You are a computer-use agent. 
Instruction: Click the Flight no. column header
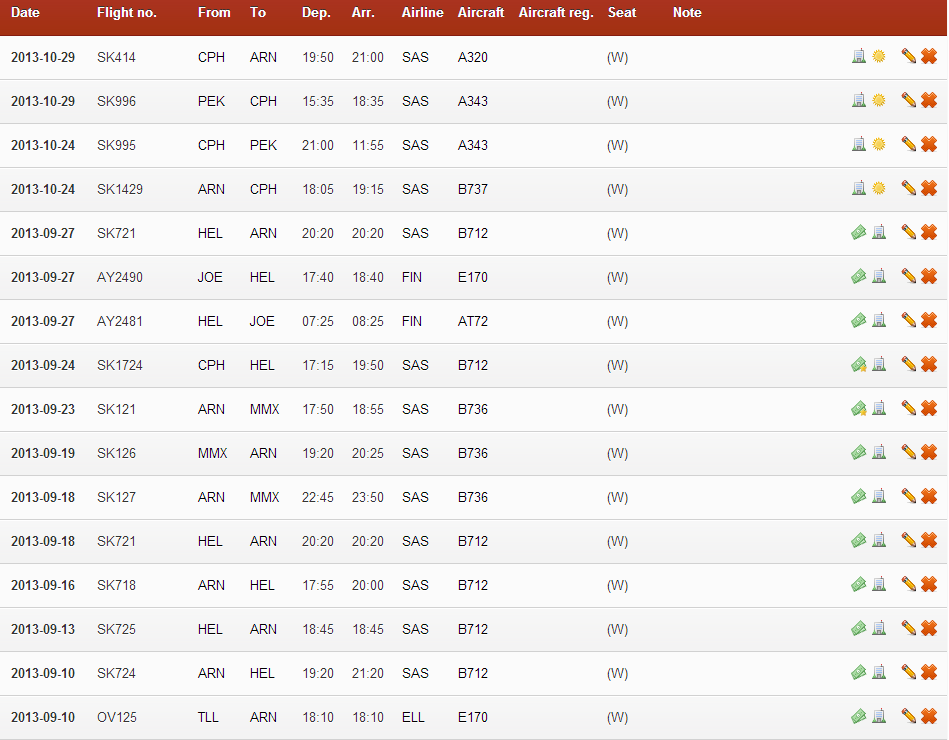click(x=127, y=13)
